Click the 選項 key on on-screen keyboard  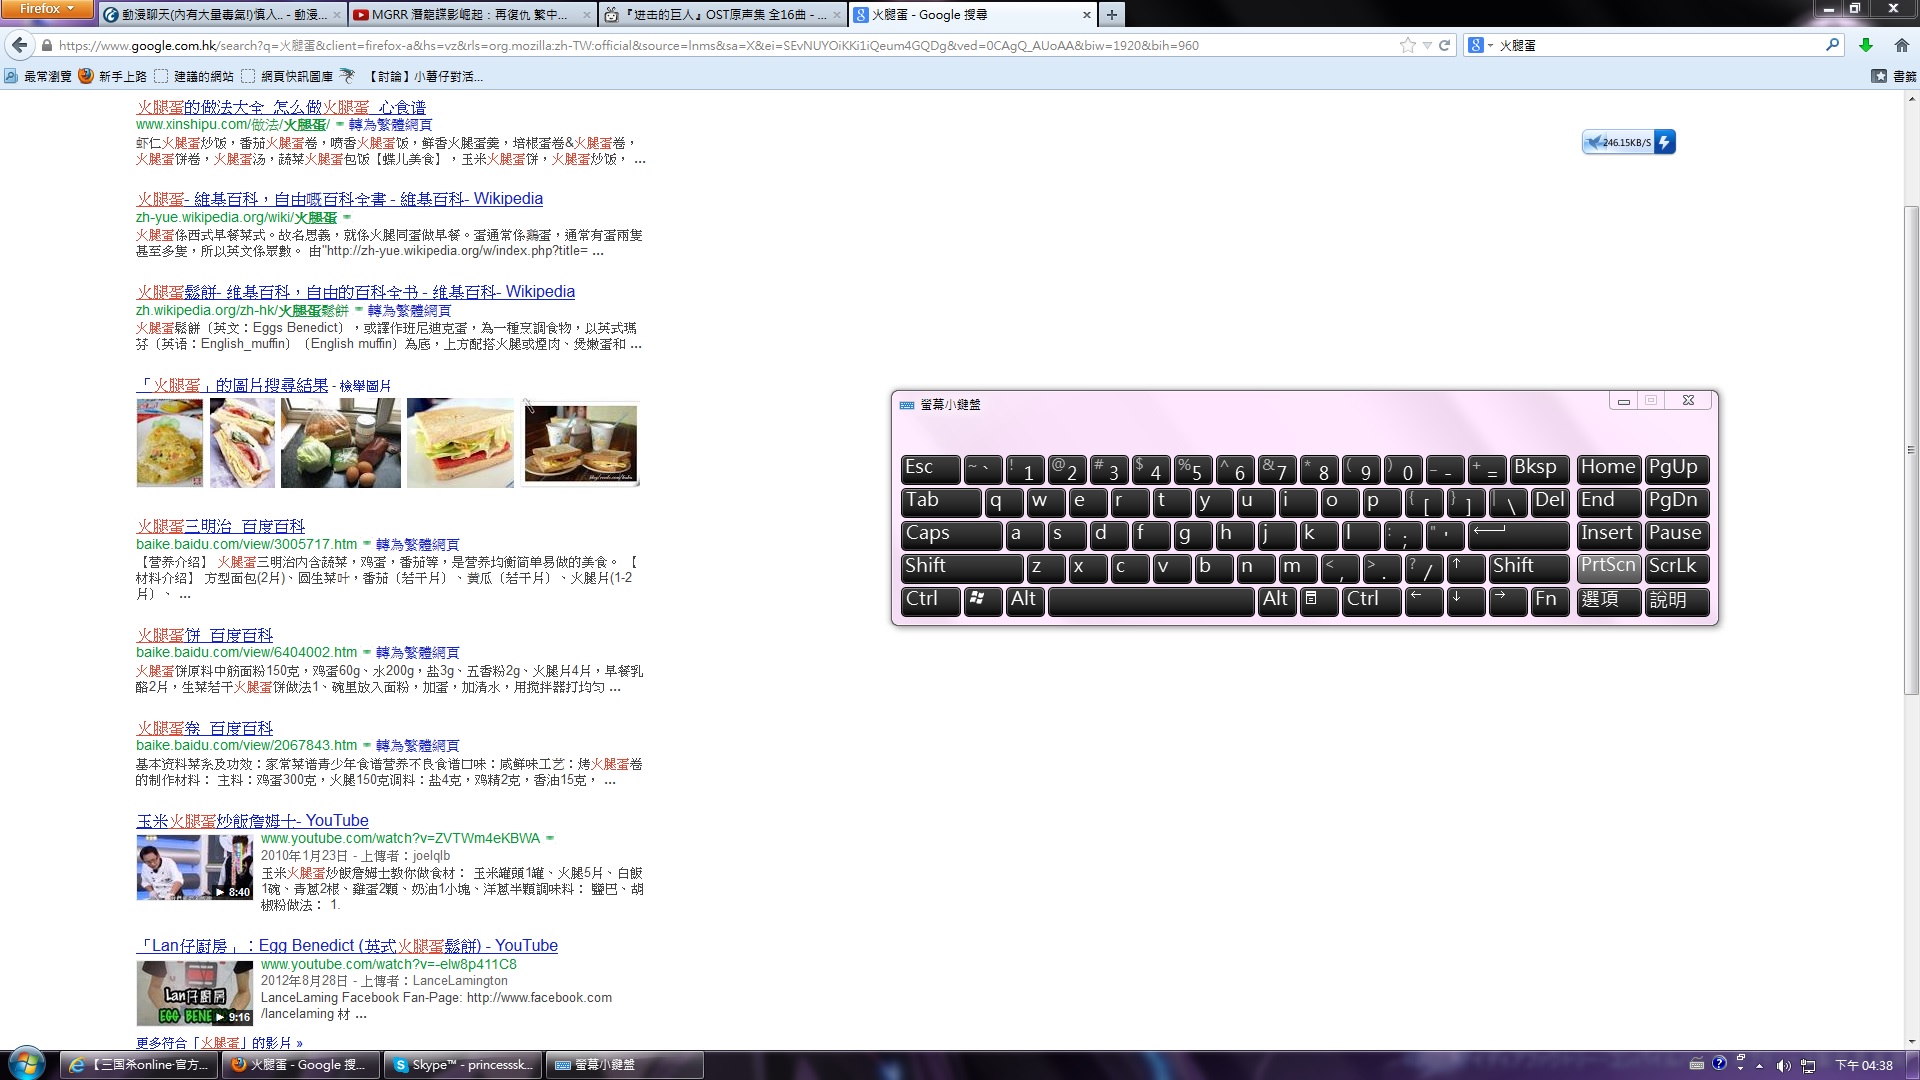click(1609, 600)
